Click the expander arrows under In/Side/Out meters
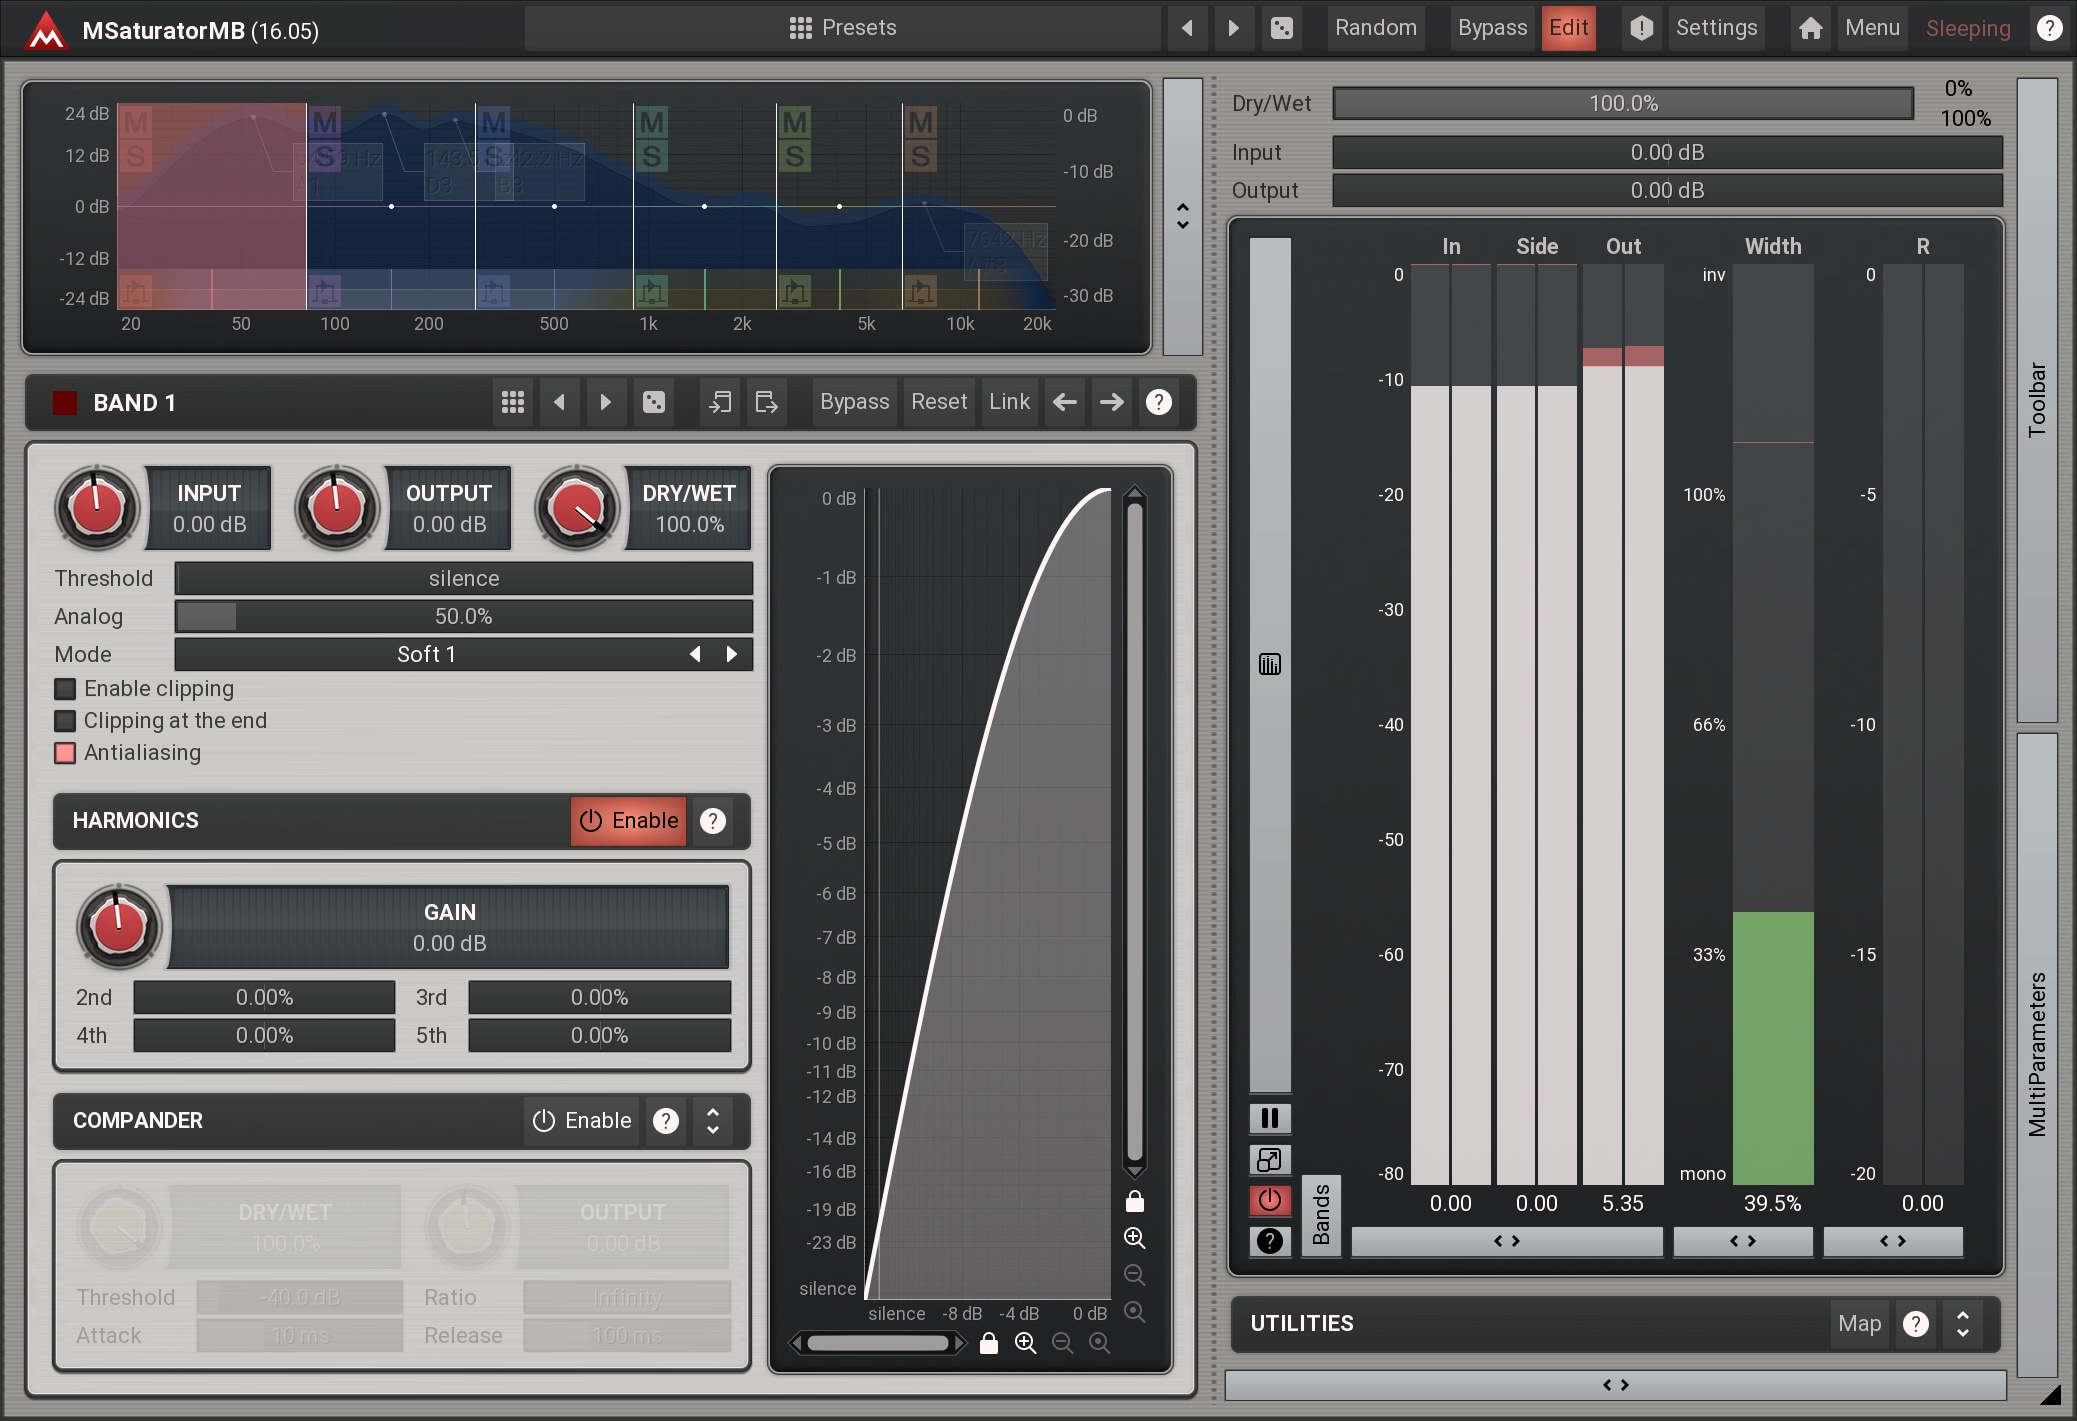This screenshot has width=2077, height=1421. point(1507,1241)
